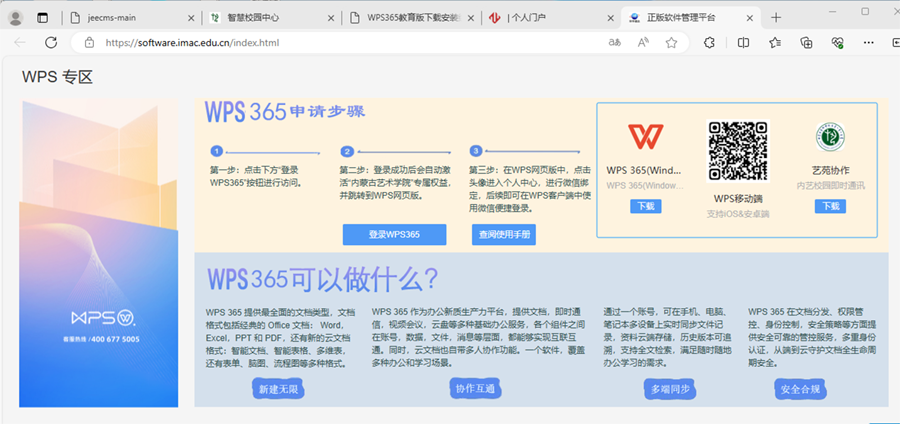Click the WPS mobile QR code
The height and width of the screenshot is (424, 900).
[x=738, y=151]
